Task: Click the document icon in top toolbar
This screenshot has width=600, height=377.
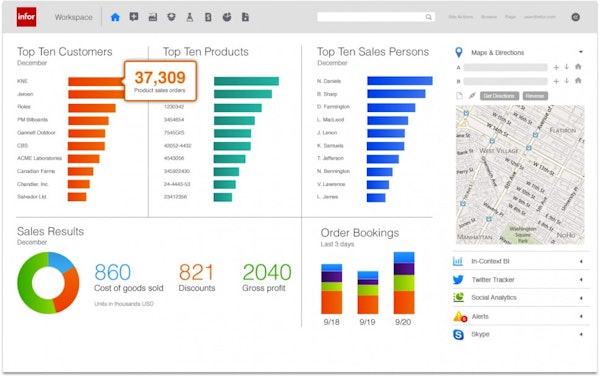Action: [245, 17]
